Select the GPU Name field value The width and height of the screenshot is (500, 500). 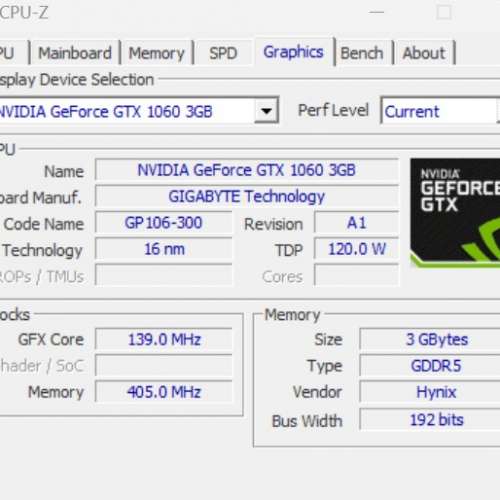247,170
